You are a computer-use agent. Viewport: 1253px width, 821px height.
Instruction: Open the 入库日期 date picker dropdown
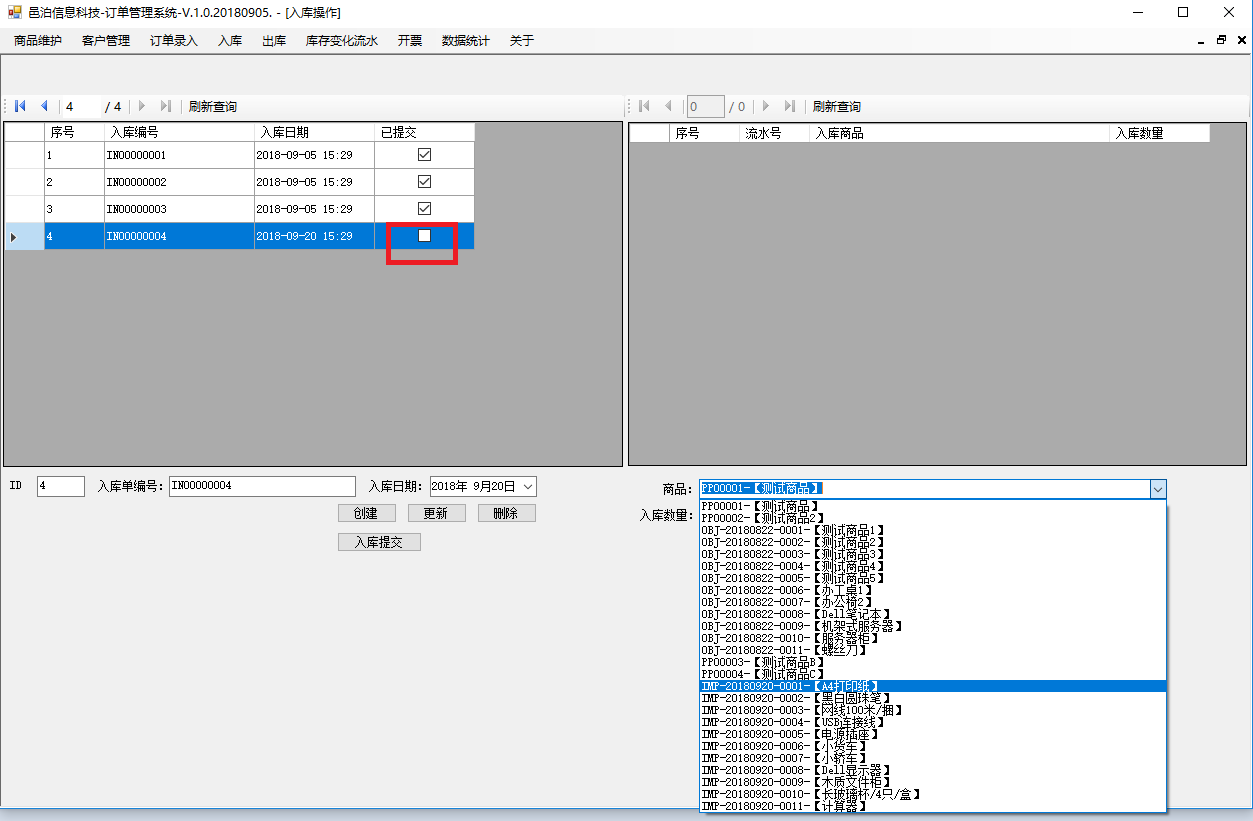pyautogui.click(x=527, y=486)
